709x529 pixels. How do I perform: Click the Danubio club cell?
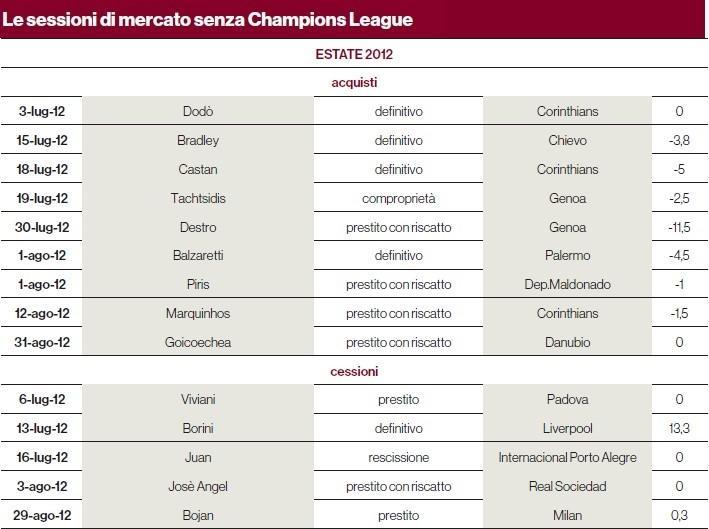coord(567,342)
